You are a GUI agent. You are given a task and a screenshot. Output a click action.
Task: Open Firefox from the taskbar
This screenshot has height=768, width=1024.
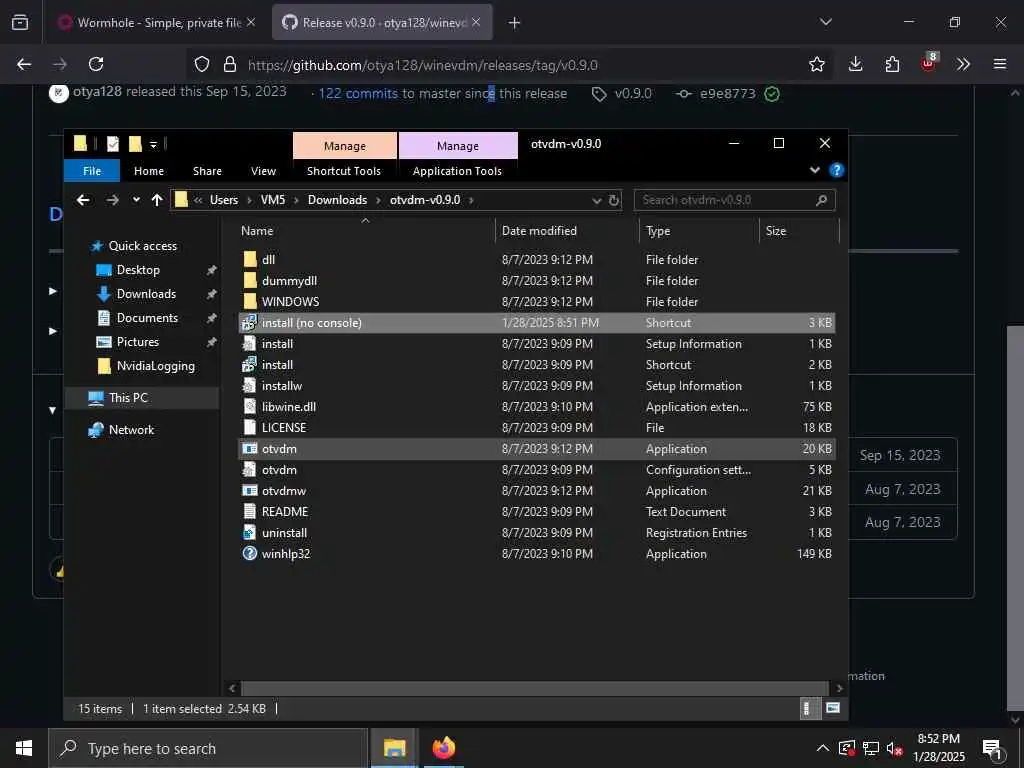(444, 748)
